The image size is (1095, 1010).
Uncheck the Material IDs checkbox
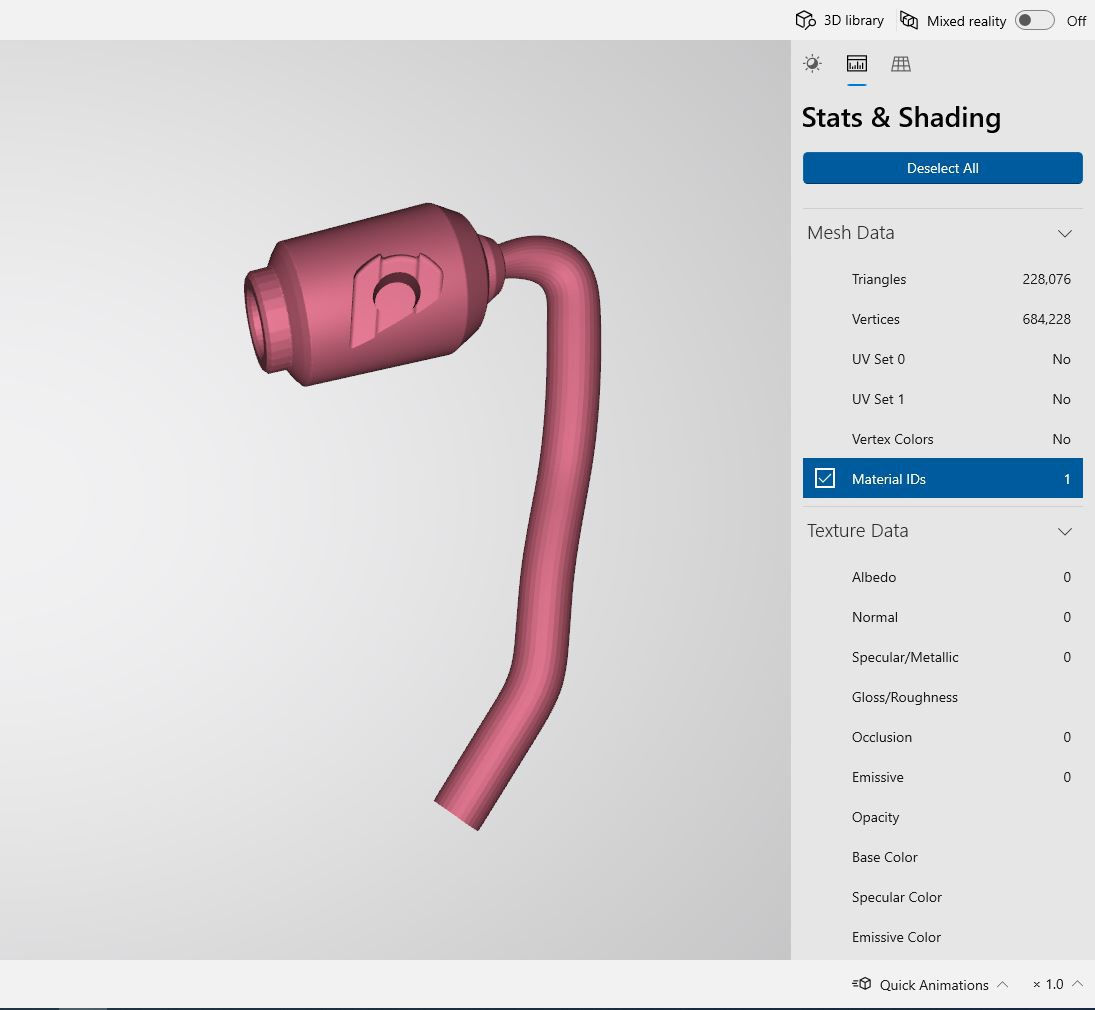[825, 478]
